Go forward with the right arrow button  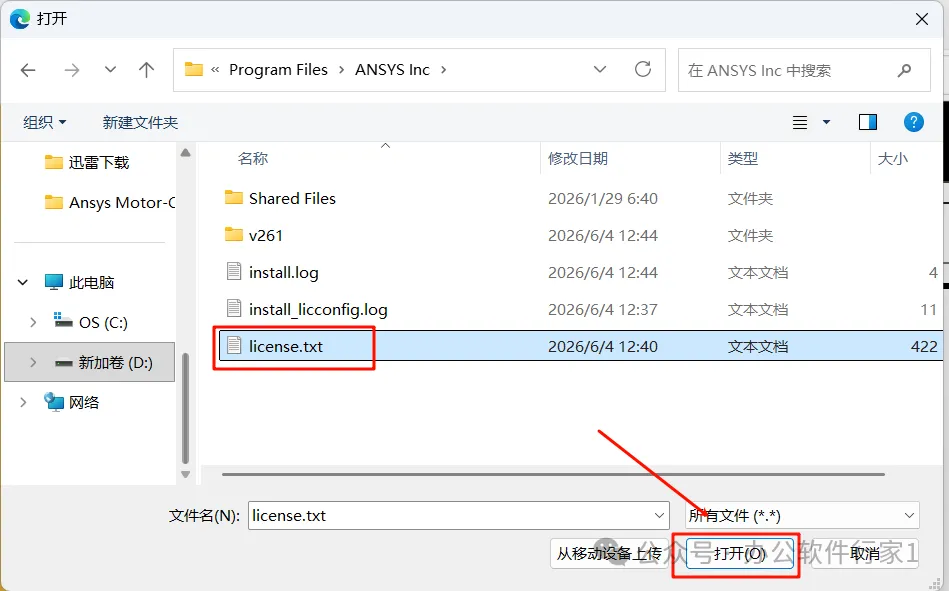[71, 70]
